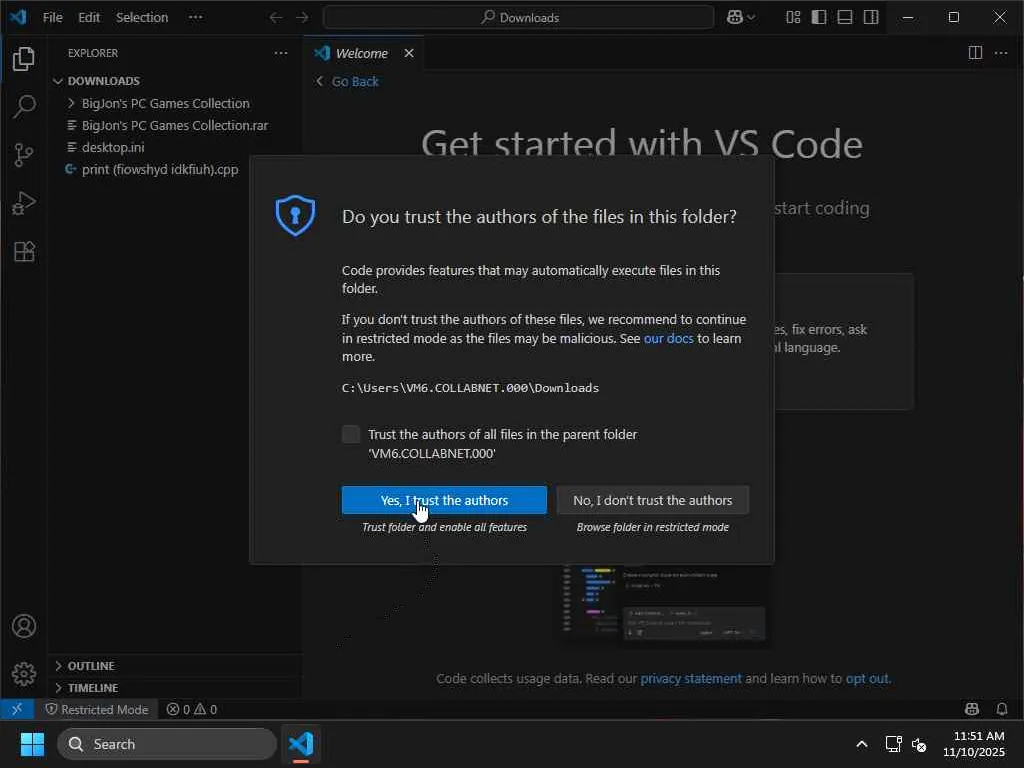Toggle the primary side bar

pos(819,18)
